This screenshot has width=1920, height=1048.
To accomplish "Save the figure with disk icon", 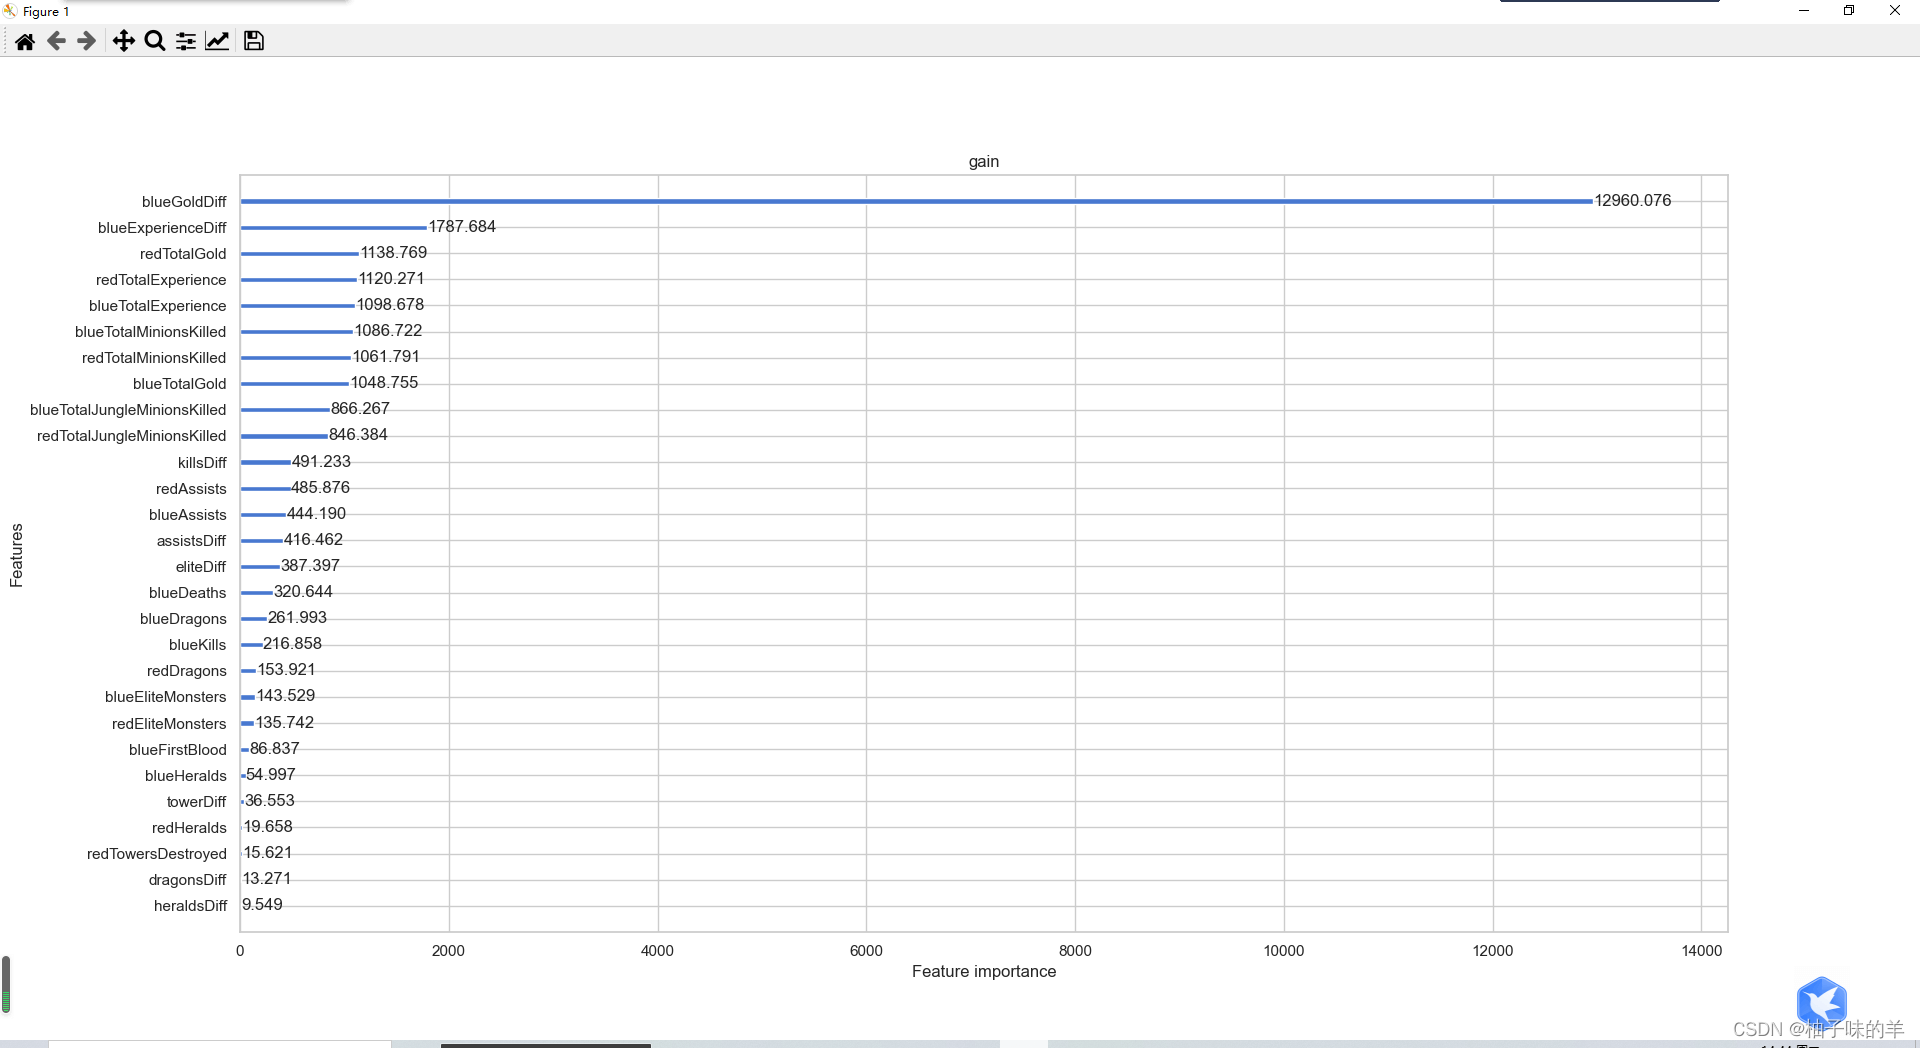I will (x=254, y=41).
